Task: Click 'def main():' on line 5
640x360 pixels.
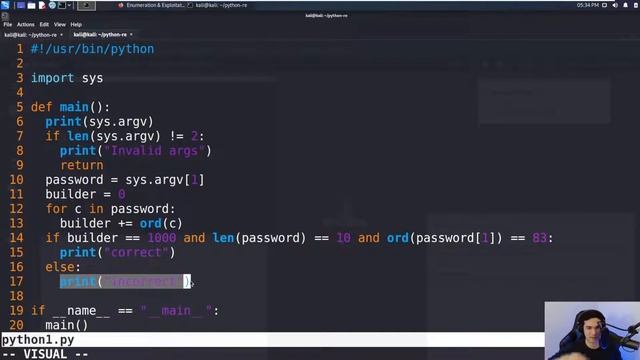Action: click(70, 107)
